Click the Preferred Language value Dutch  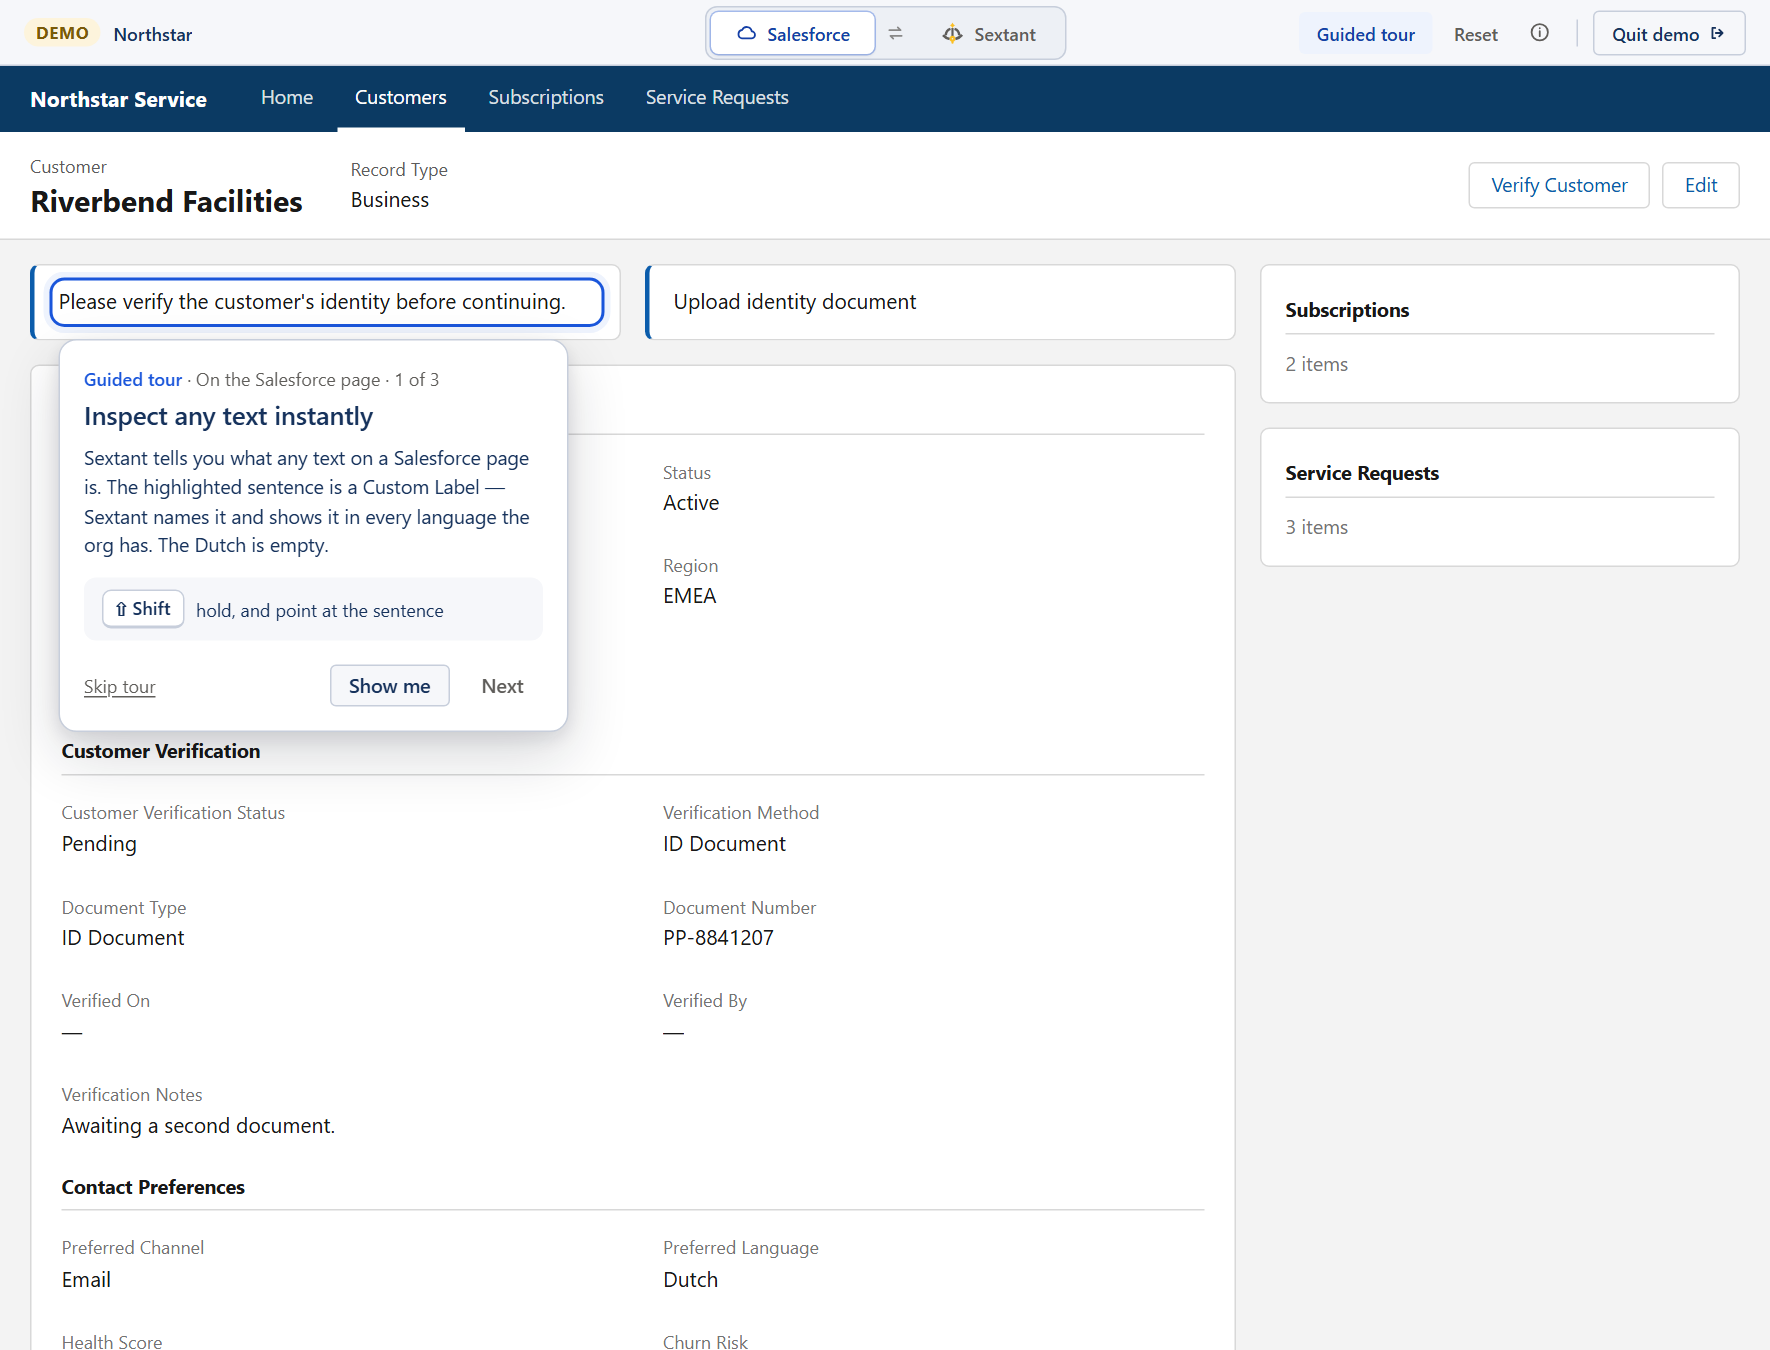(x=690, y=1280)
